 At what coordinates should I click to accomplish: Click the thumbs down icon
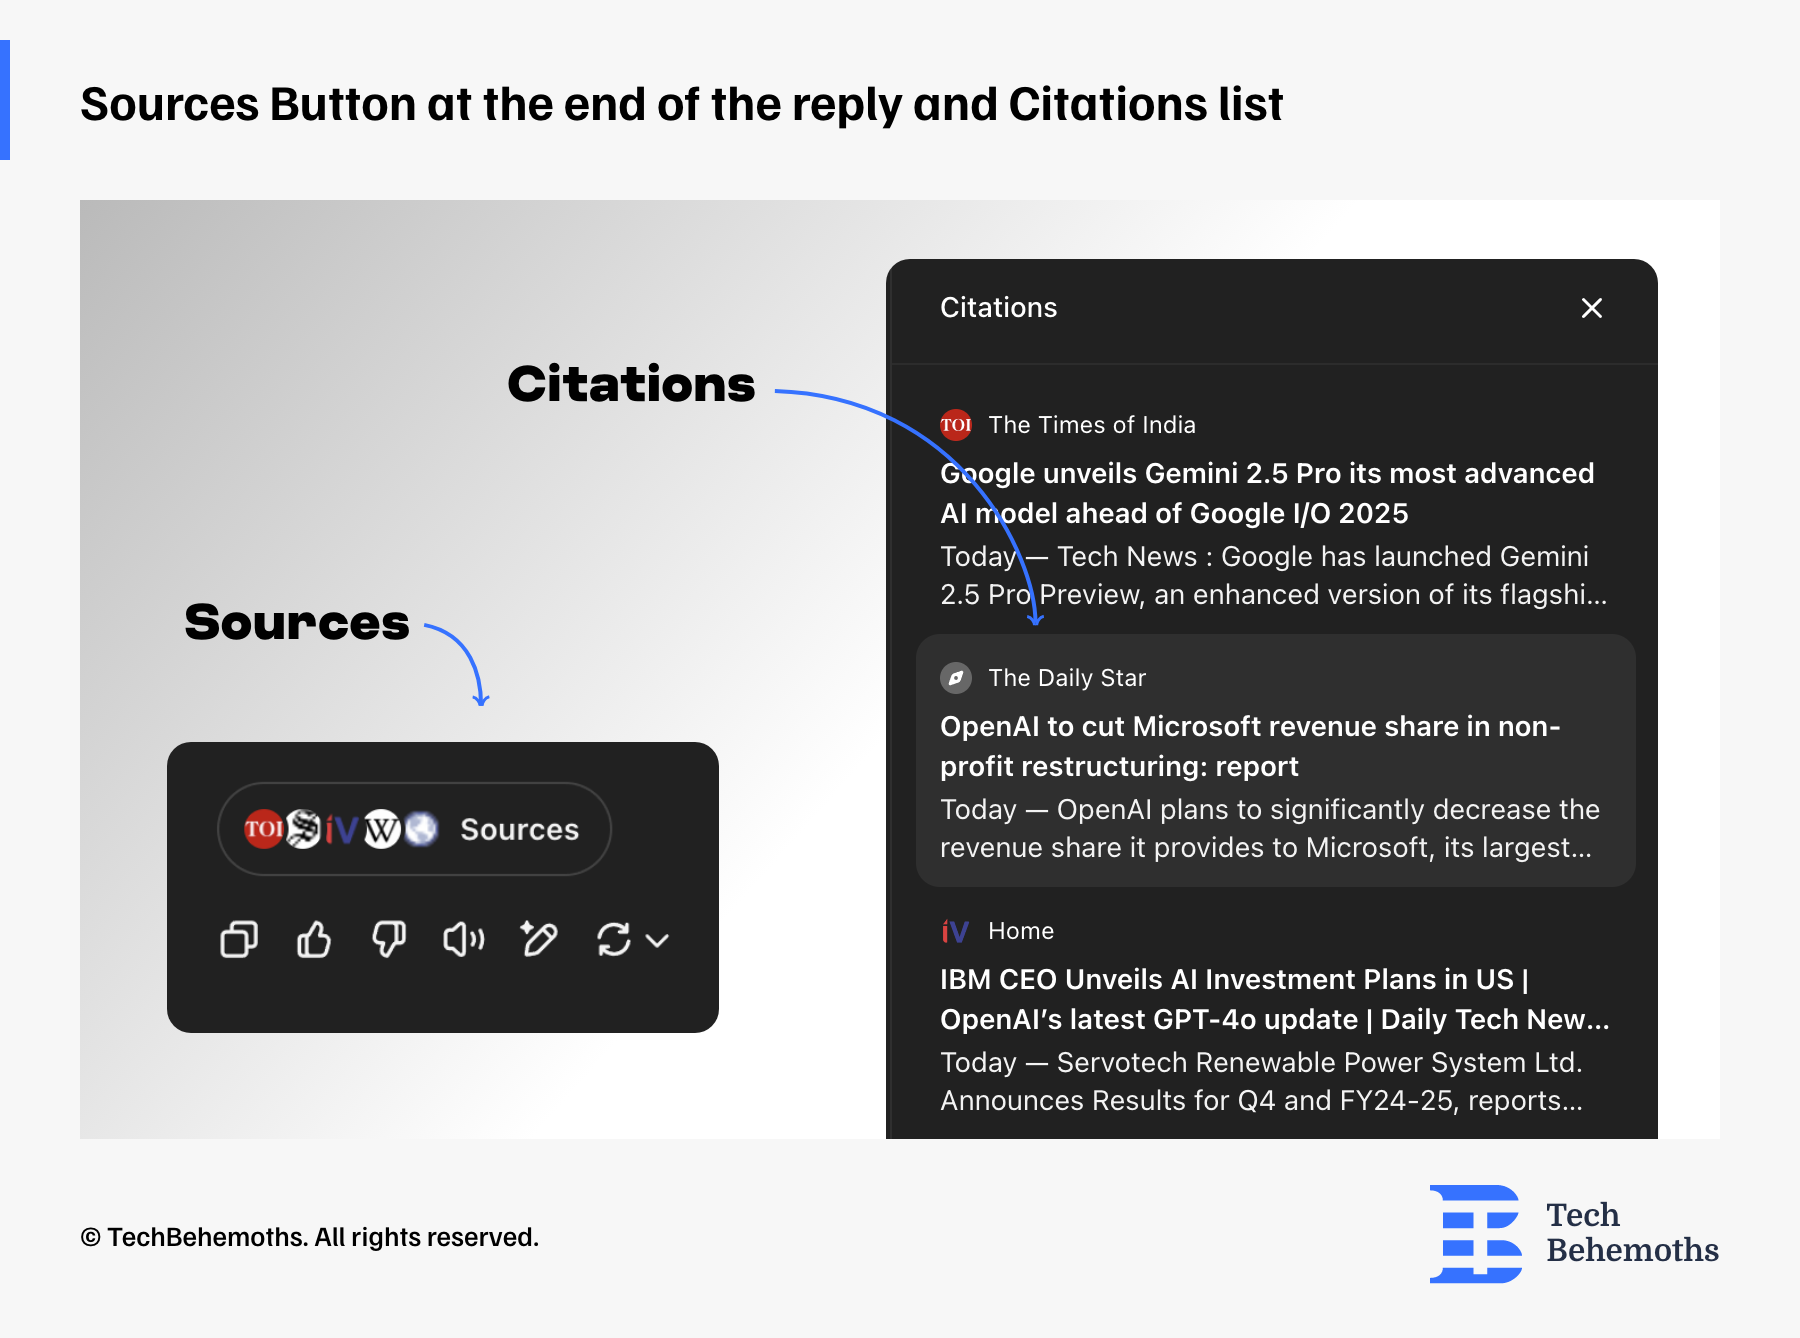point(389,939)
